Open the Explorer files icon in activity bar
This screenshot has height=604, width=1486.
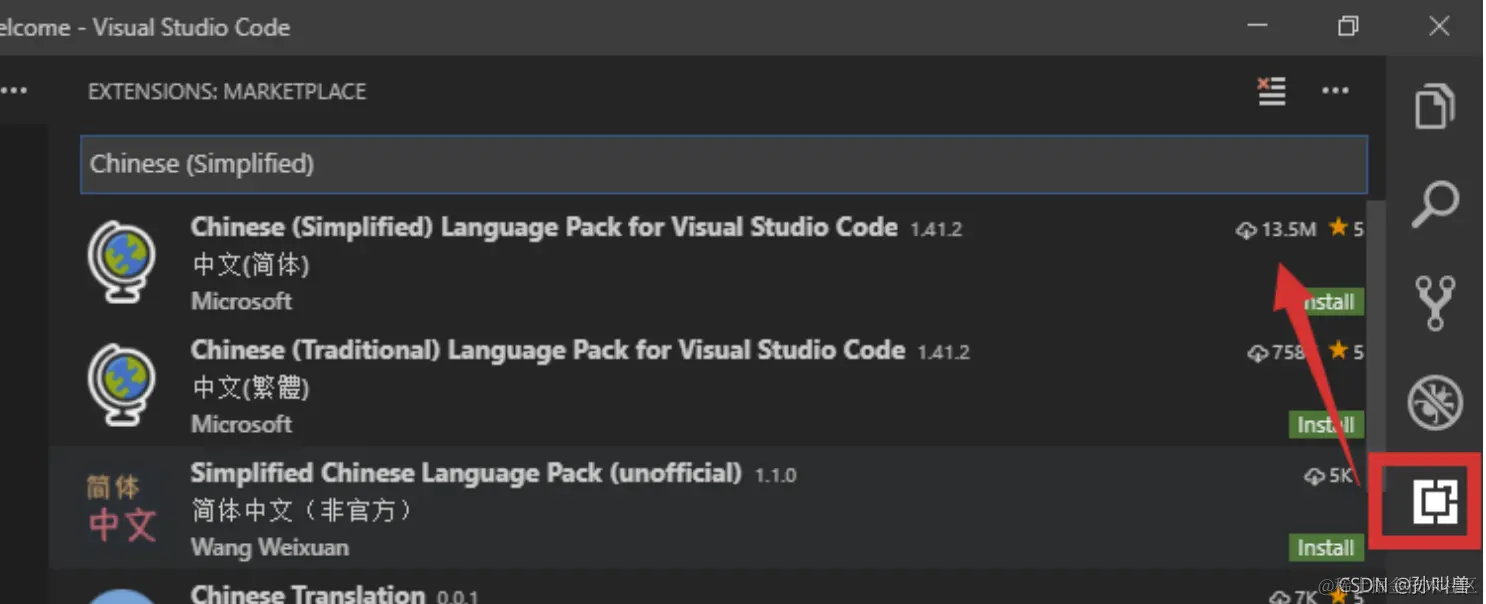(x=1435, y=105)
